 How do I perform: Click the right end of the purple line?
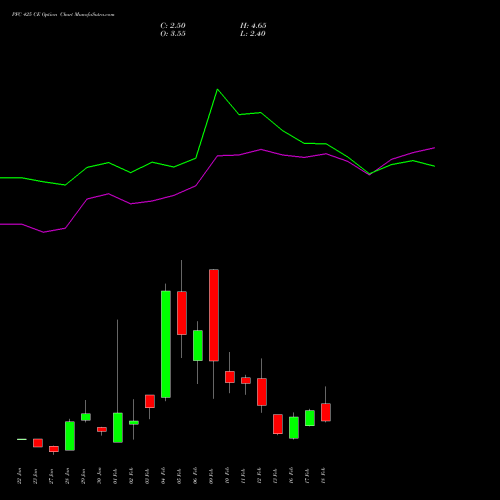(434, 148)
